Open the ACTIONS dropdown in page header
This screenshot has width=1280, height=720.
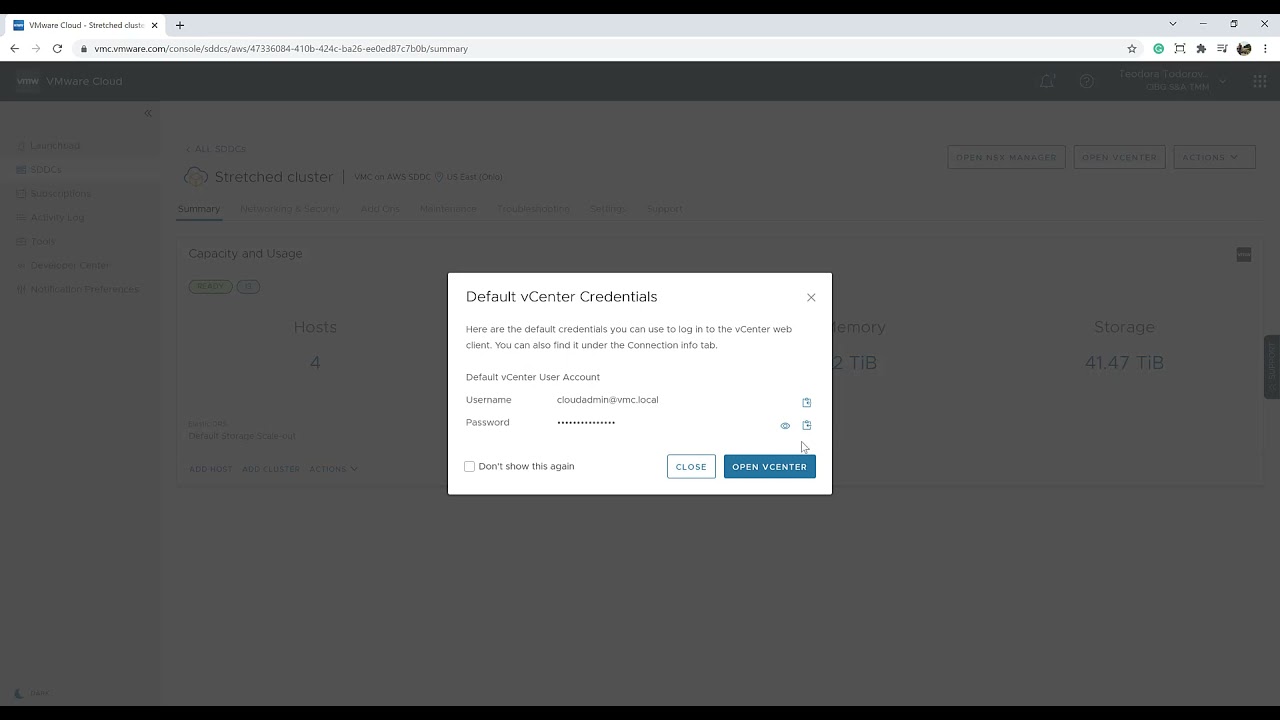[1213, 157]
